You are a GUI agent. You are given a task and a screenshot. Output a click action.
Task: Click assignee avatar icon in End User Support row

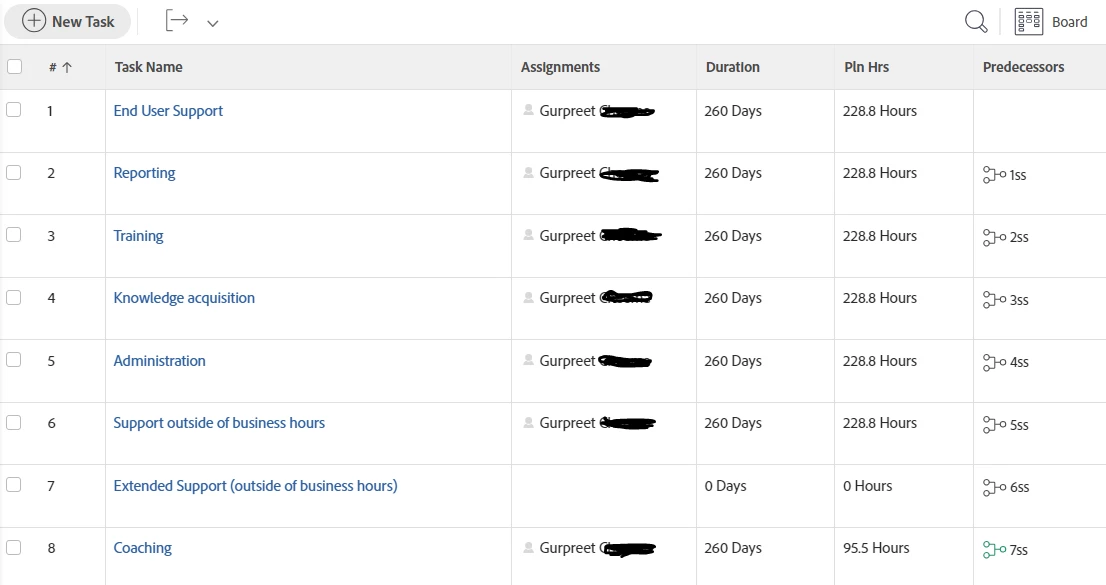pyautogui.click(x=528, y=110)
